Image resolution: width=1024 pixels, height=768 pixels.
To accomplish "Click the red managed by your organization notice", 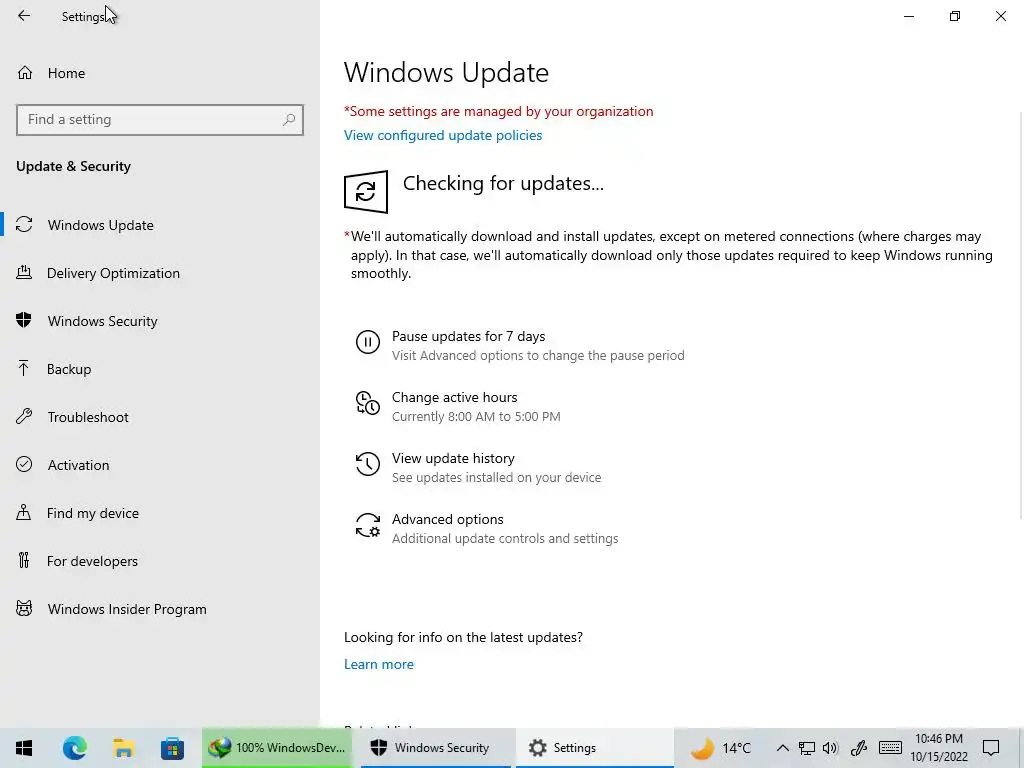I will (x=498, y=111).
